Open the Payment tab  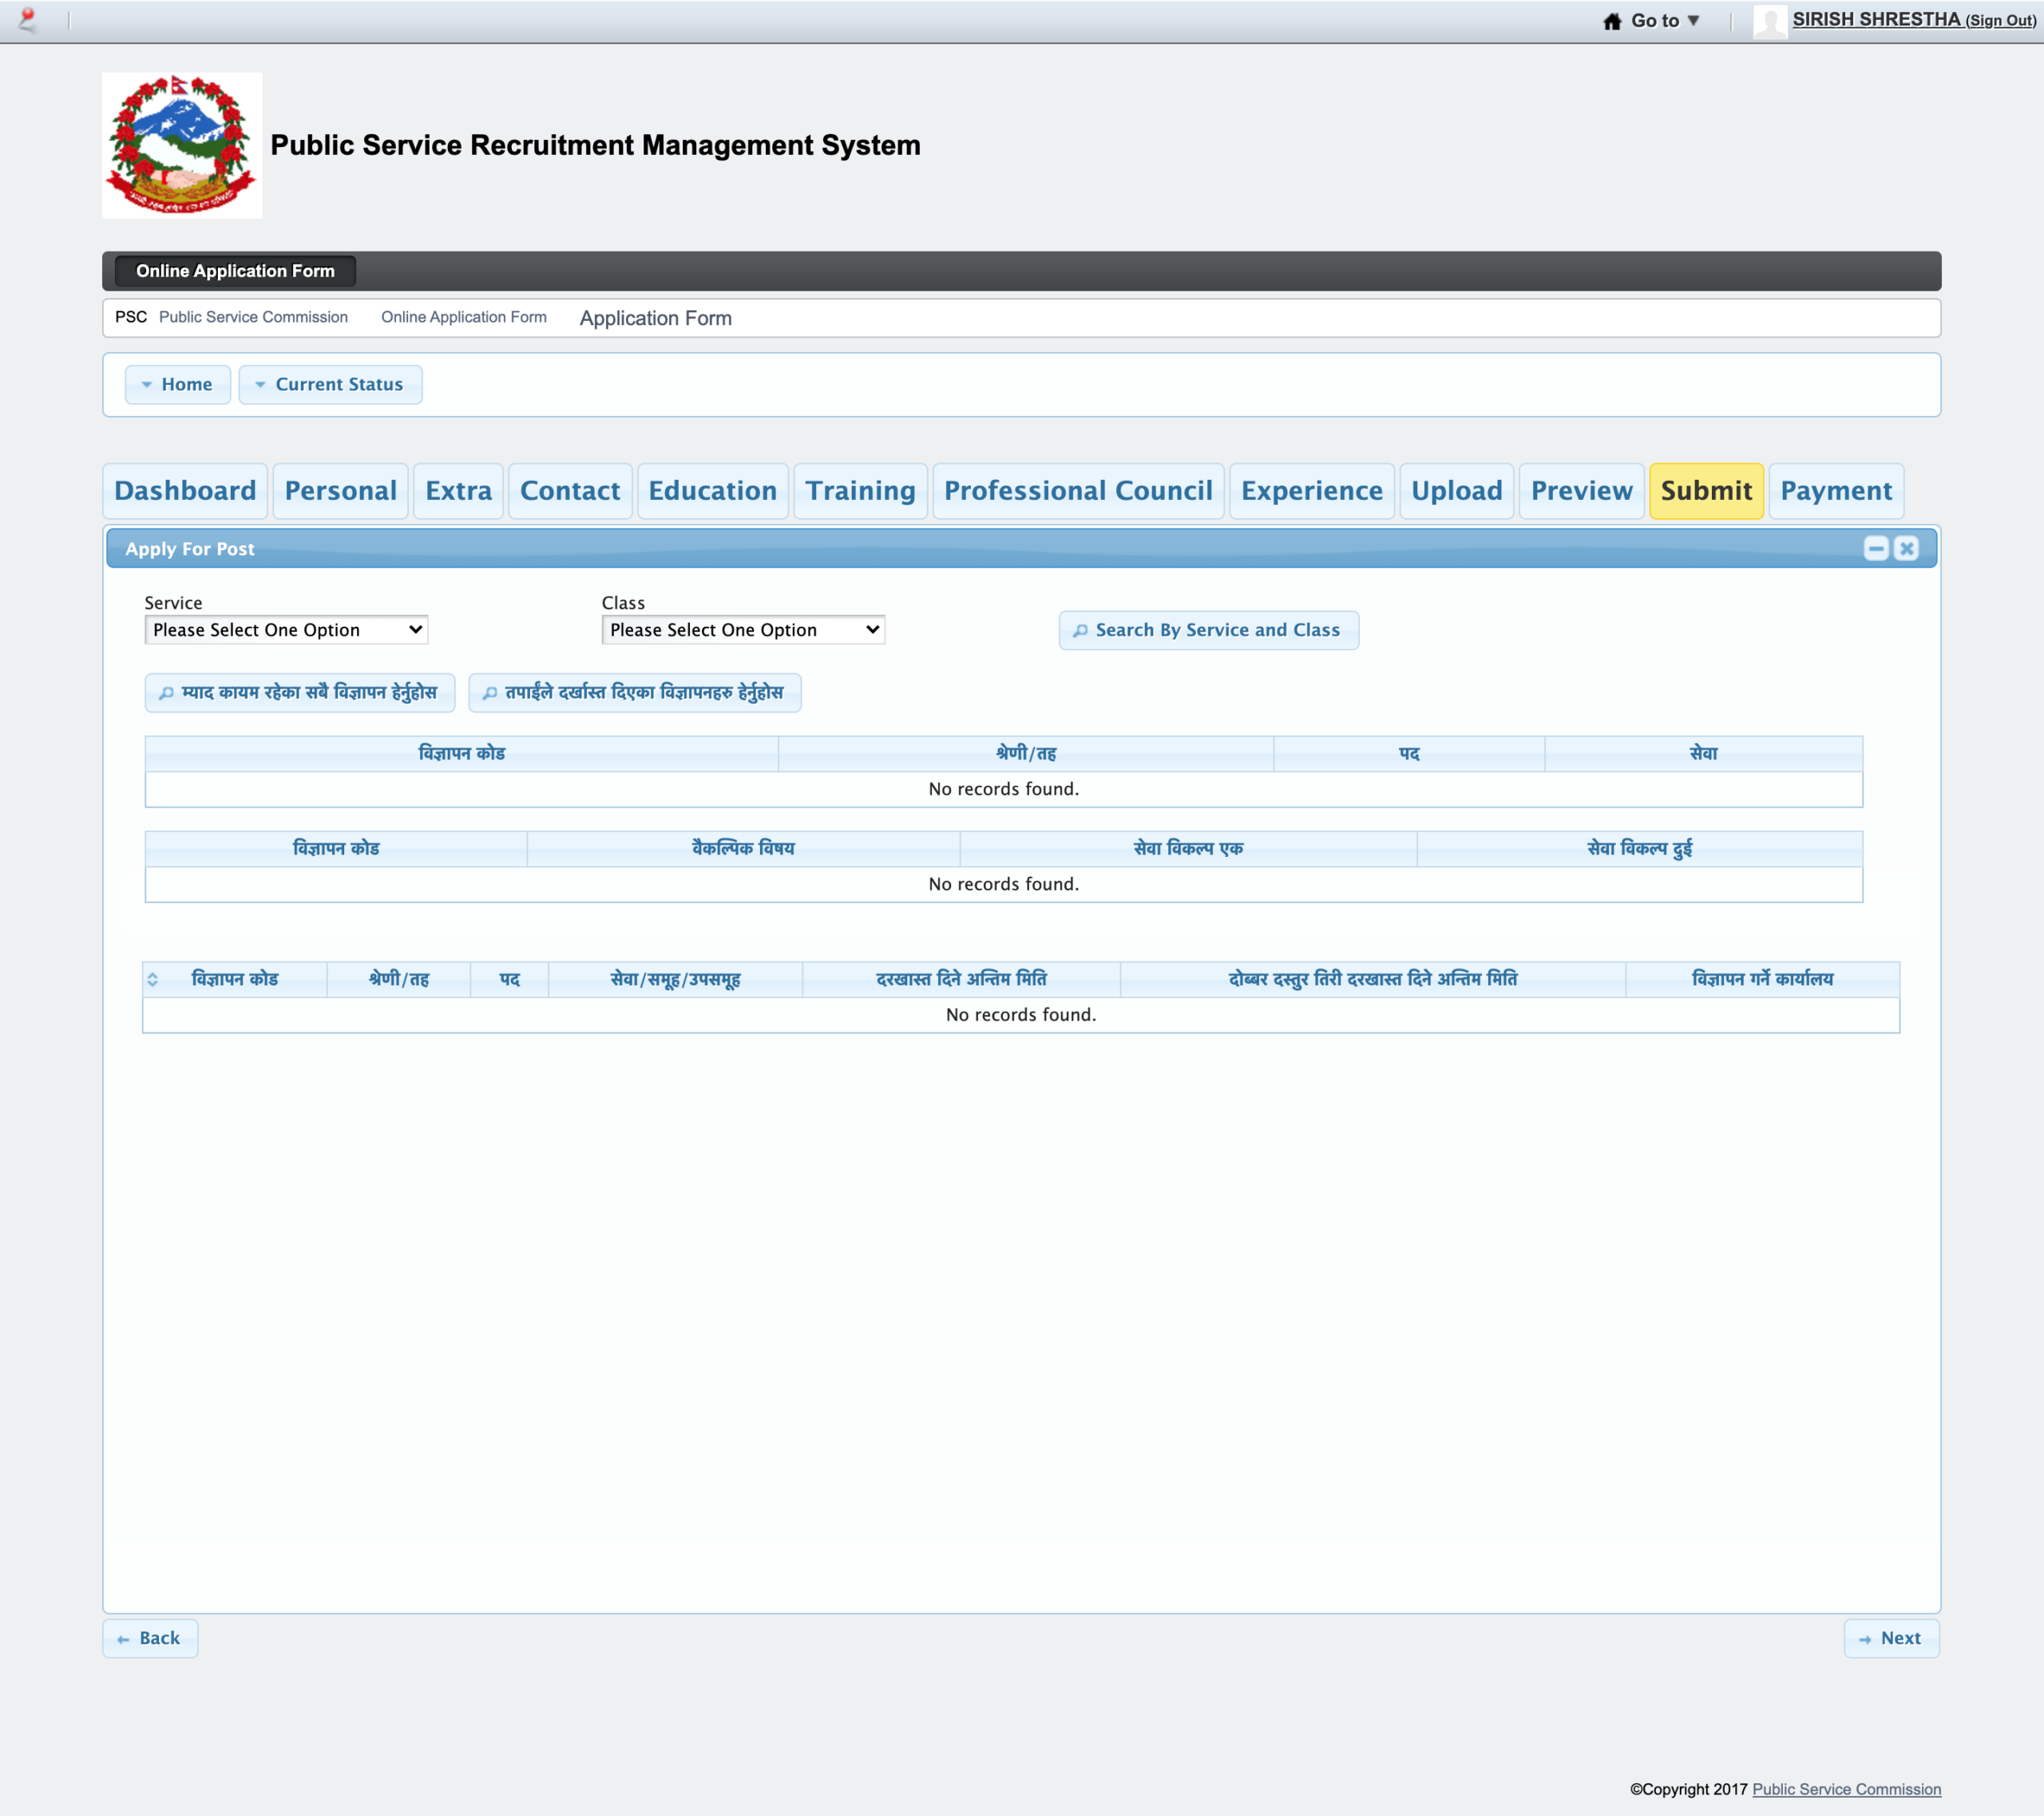(x=1835, y=491)
